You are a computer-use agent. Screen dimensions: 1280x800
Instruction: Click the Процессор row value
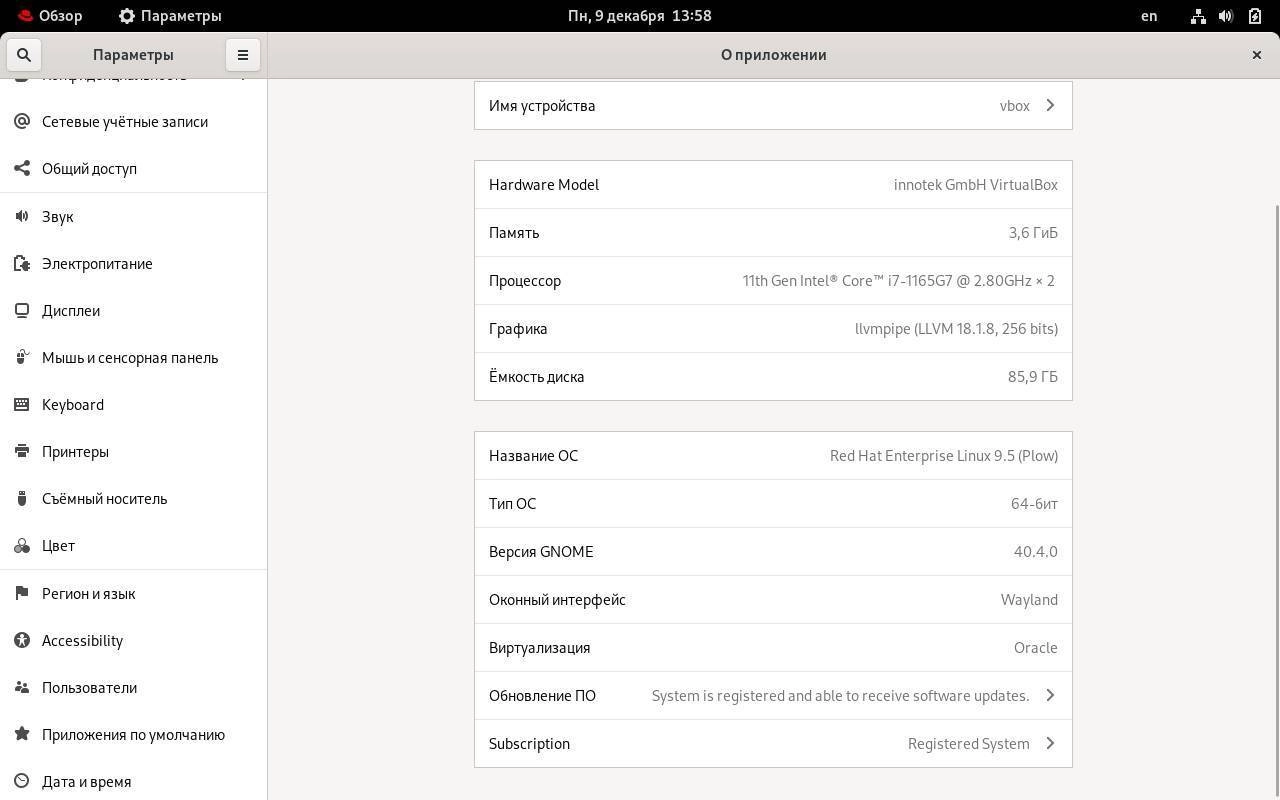[x=898, y=280]
